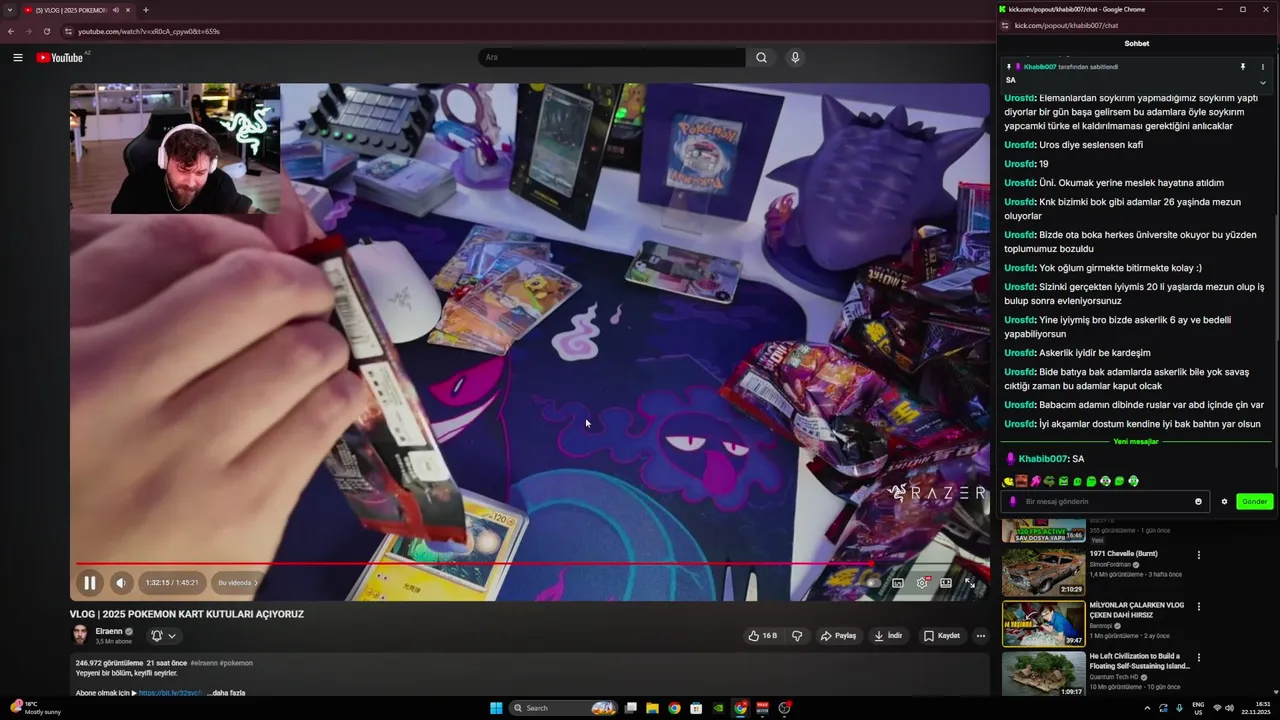The width and height of the screenshot is (1280, 720).
Task: Focus the YouTube 'Ara' search box
Action: coord(612,57)
